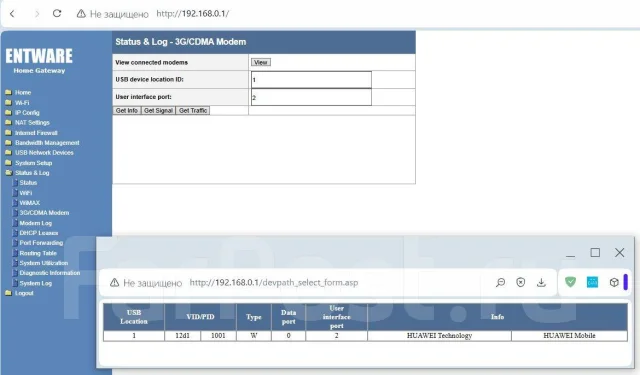Open NAT Settings menu link
The width and height of the screenshot is (640, 375).
pyautogui.click(x=32, y=122)
